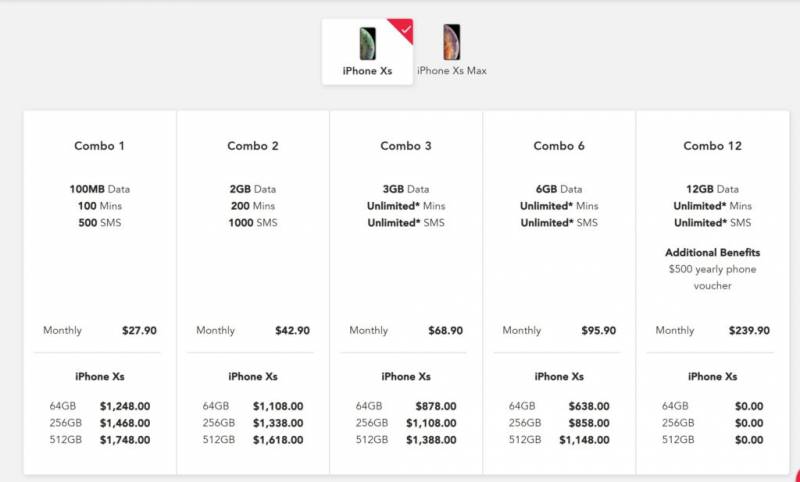The width and height of the screenshot is (800, 482).
Task: Choose the Combo 12 plan heading
Action: pos(712,146)
